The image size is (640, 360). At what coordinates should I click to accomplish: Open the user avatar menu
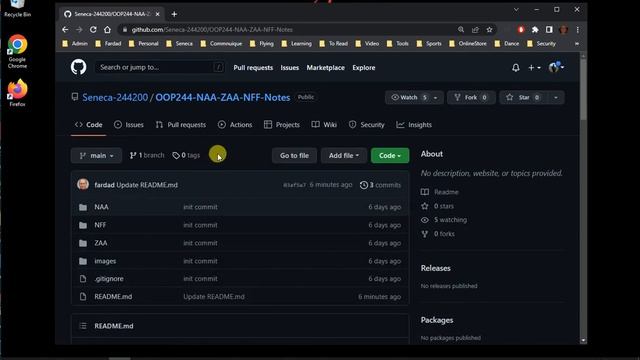coord(556,67)
